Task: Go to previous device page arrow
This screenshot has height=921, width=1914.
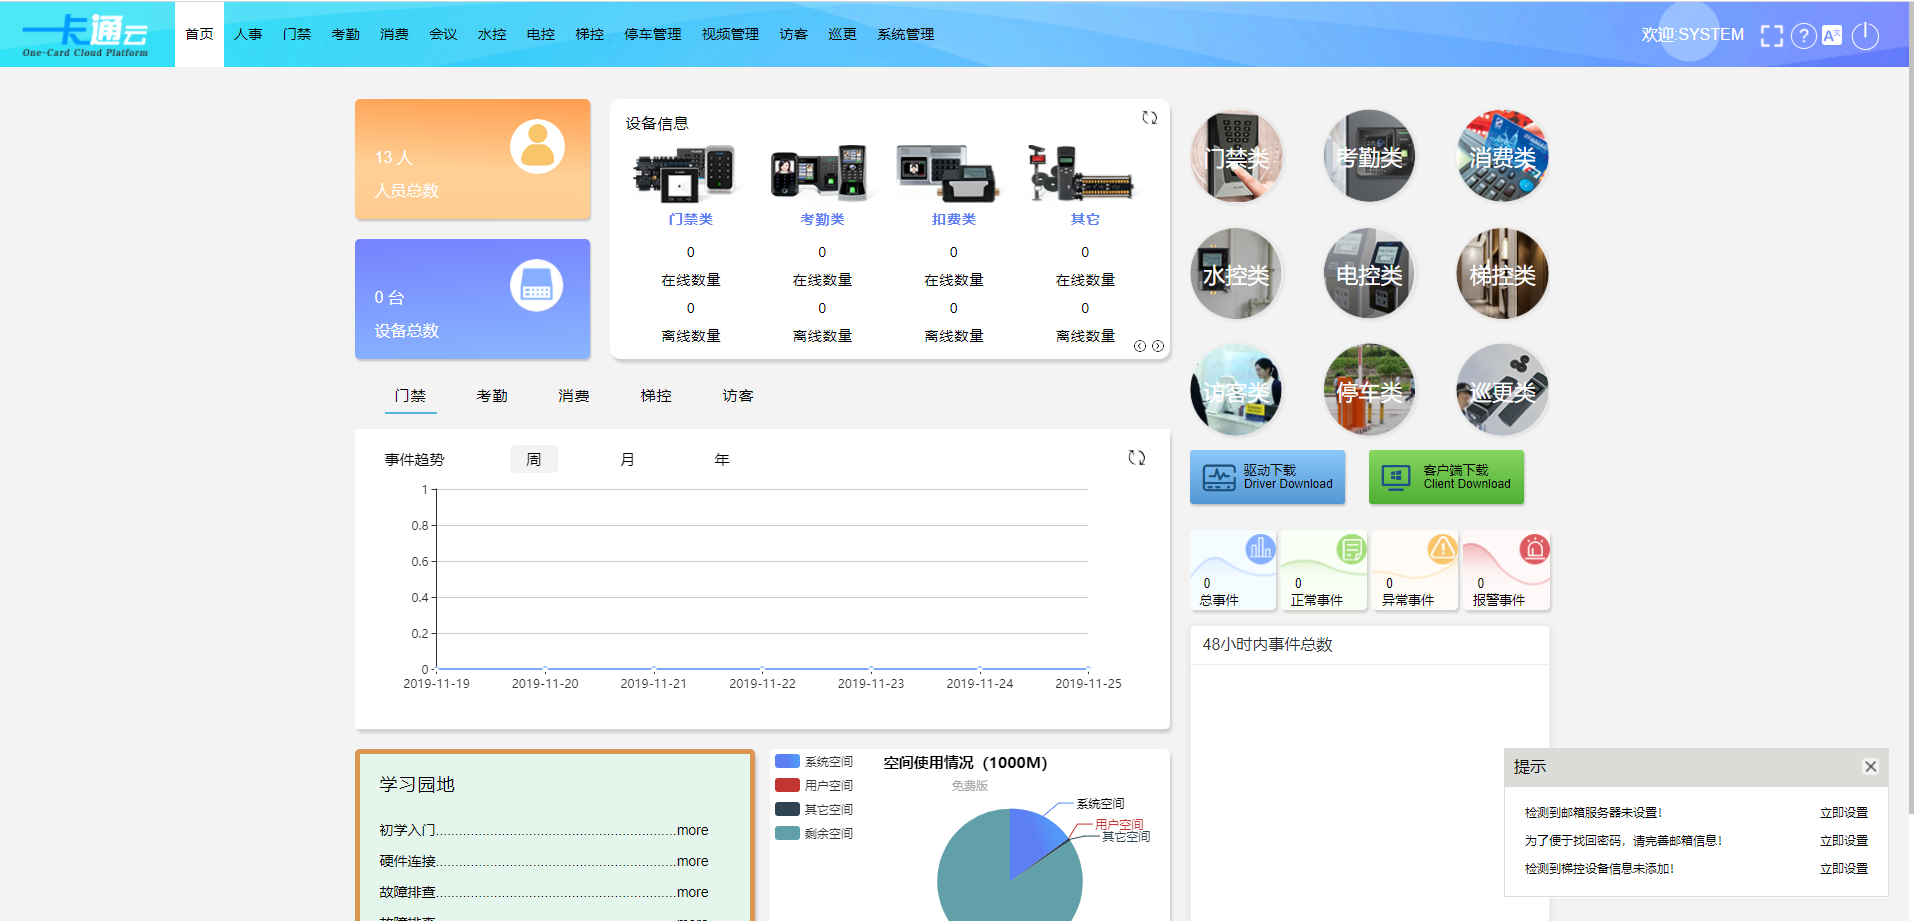Action: [1140, 346]
